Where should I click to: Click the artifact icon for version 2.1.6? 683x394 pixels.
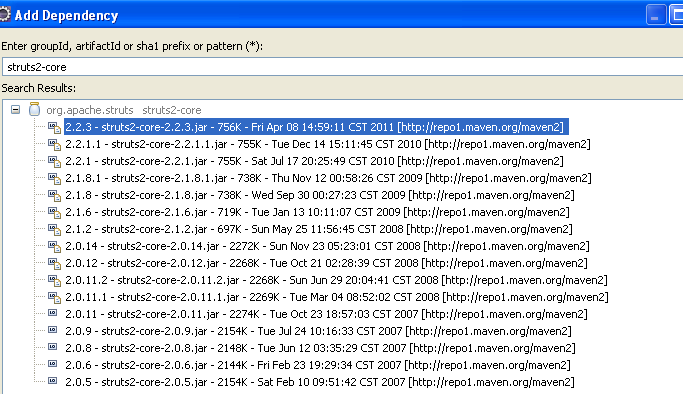pos(54,212)
